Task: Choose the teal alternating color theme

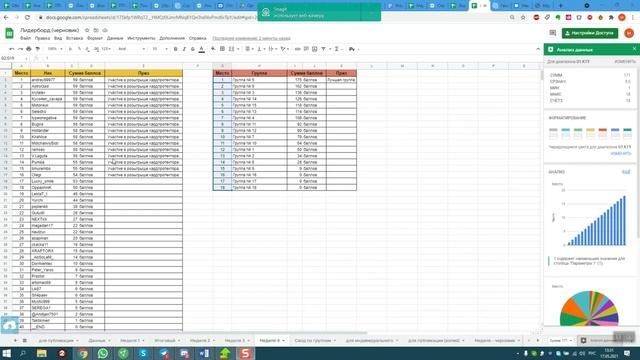Action: click(565, 133)
